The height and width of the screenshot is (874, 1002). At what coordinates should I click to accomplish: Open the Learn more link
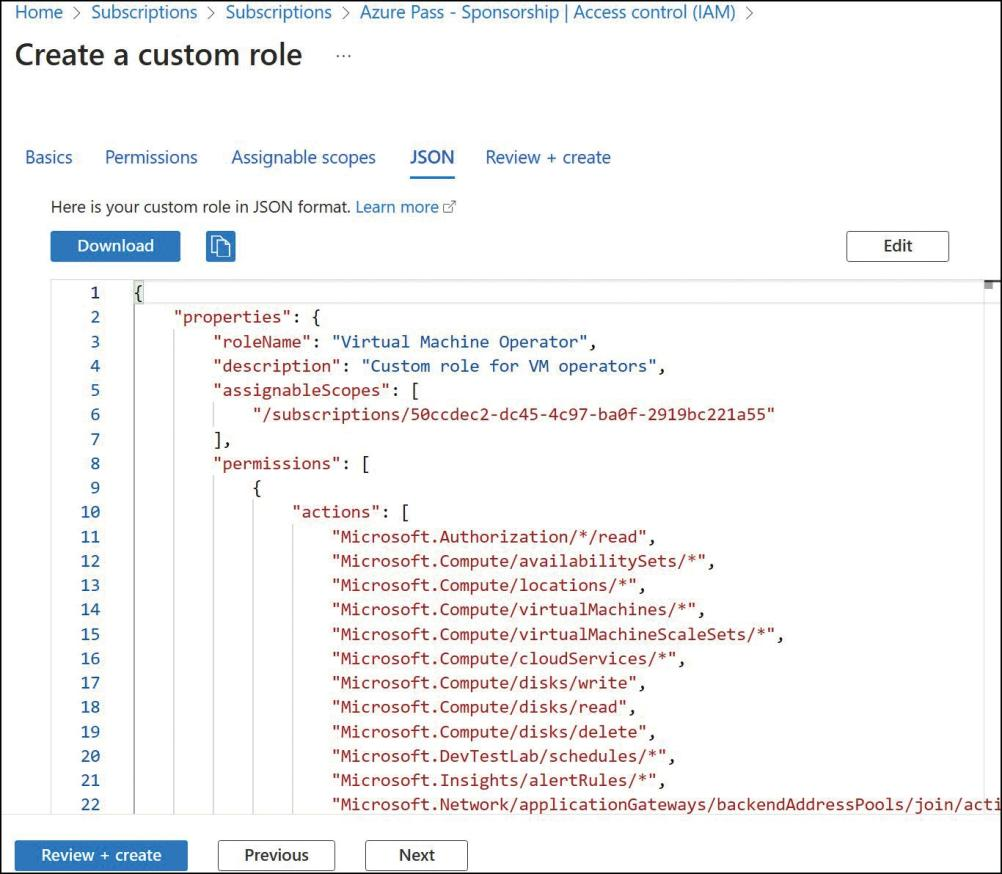[x=397, y=207]
